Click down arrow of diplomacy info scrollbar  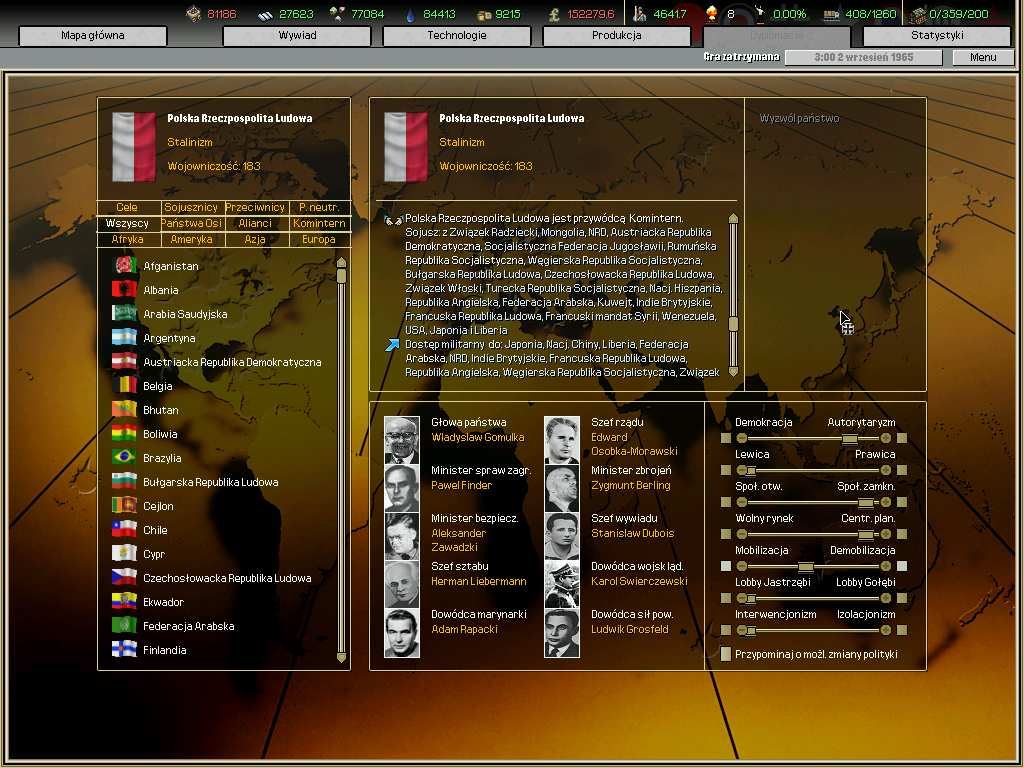pos(733,372)
